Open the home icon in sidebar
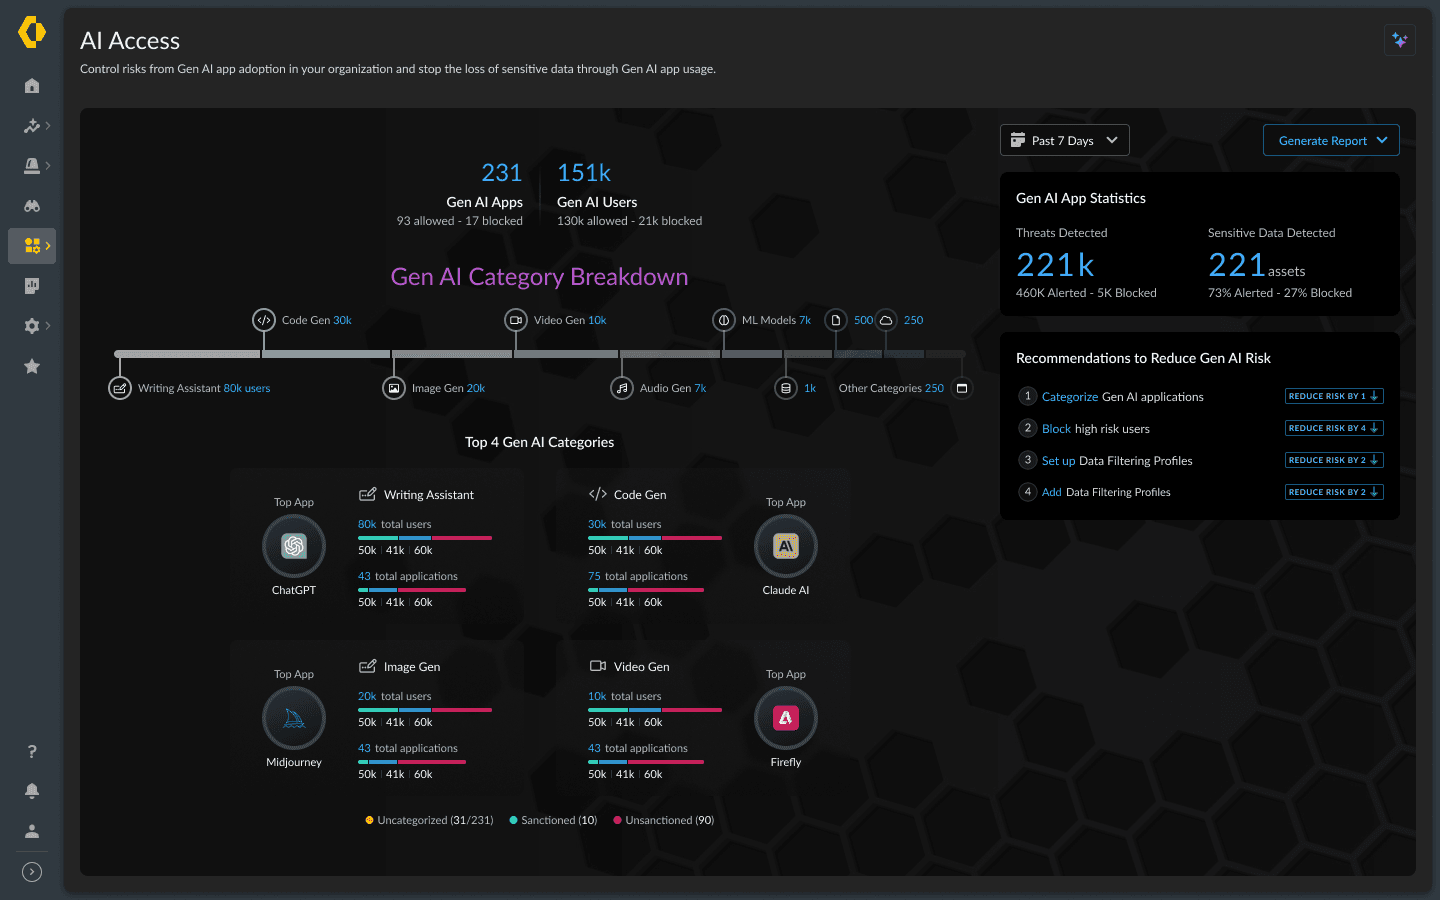 [x=32, y=86]
